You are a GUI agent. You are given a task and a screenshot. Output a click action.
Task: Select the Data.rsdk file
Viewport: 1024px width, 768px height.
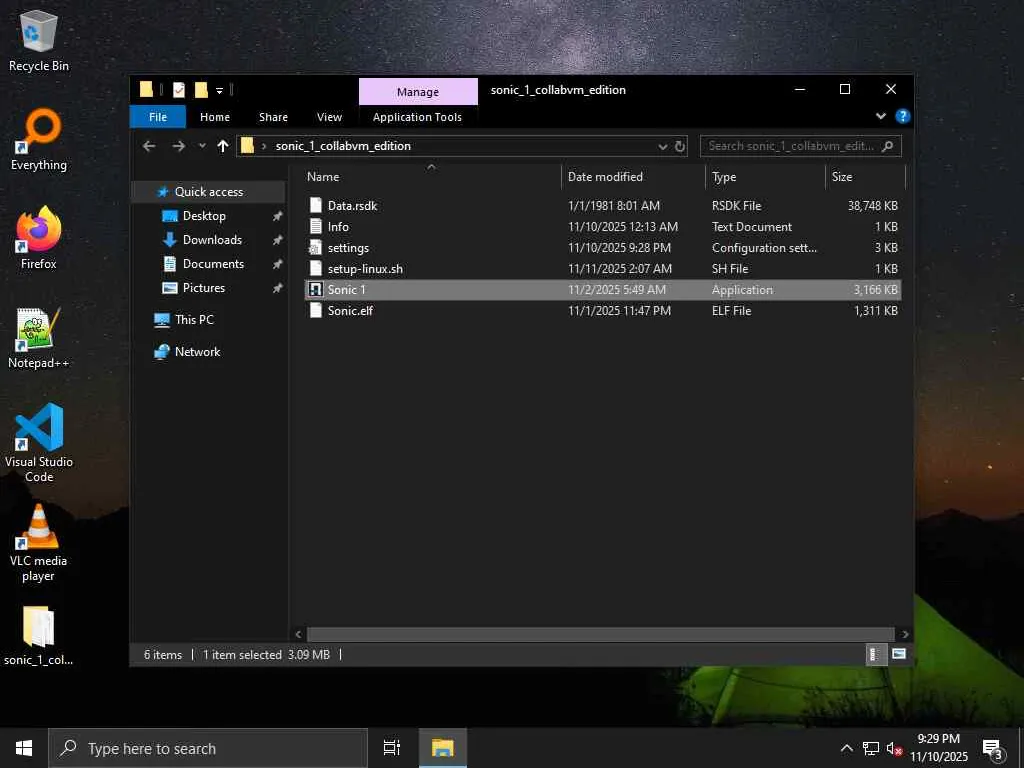coord(603,206)
